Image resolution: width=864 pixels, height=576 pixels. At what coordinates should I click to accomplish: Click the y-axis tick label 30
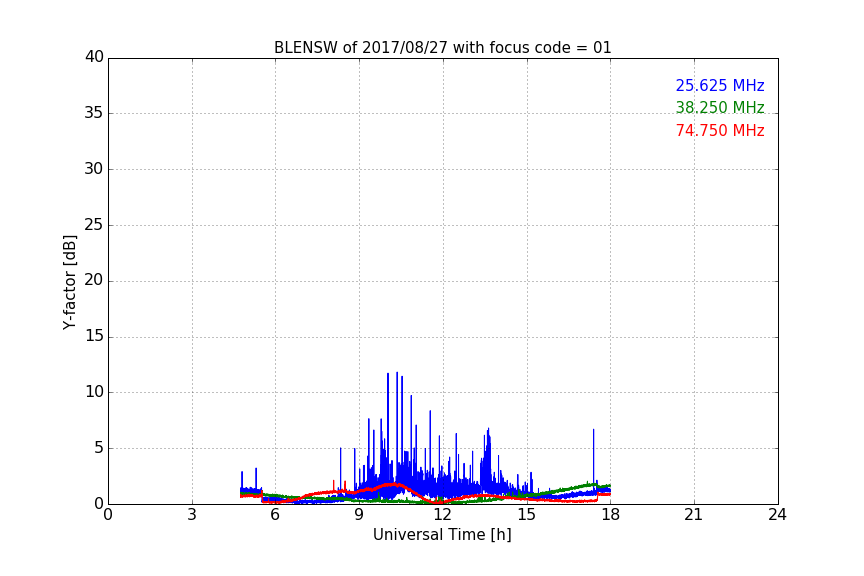point(94,169)
